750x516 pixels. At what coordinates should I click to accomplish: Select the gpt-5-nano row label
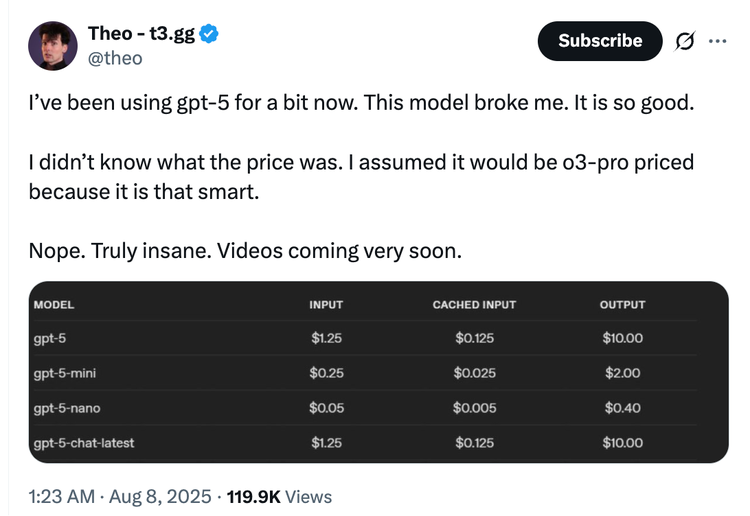pyautogui.click(x=66, y=408)
